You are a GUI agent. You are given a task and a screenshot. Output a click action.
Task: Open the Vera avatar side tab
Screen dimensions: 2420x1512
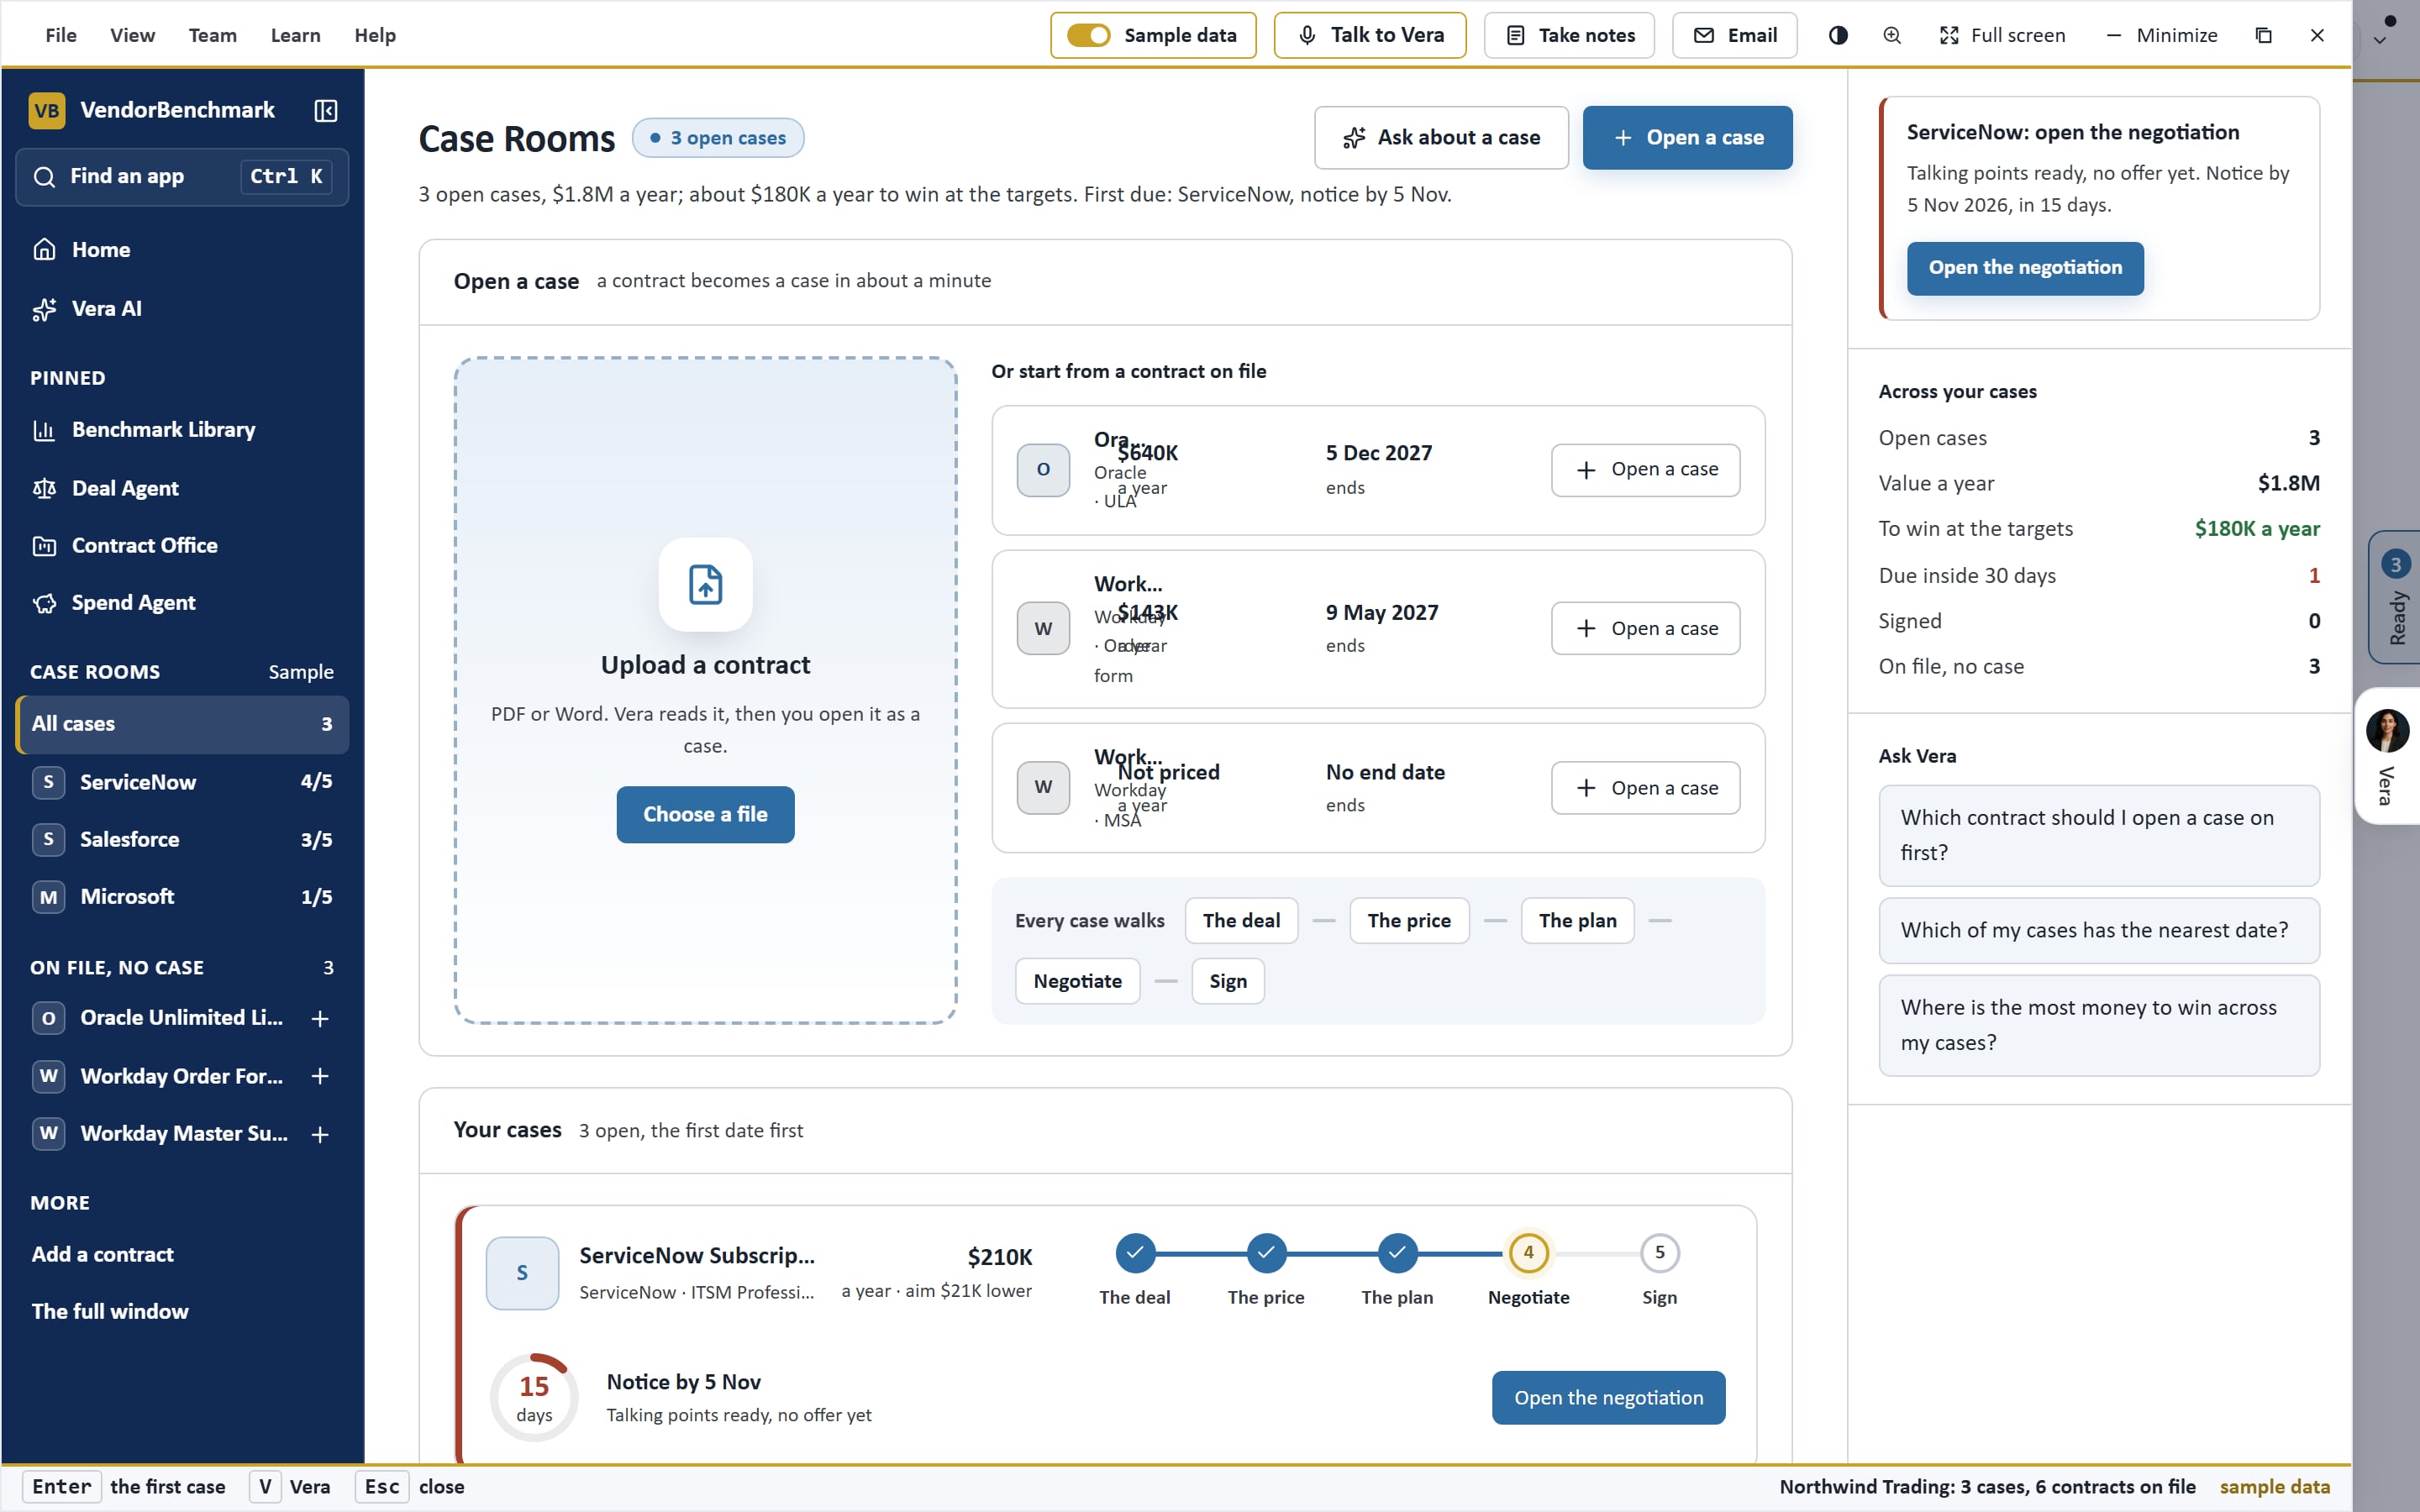(2387, 756)
